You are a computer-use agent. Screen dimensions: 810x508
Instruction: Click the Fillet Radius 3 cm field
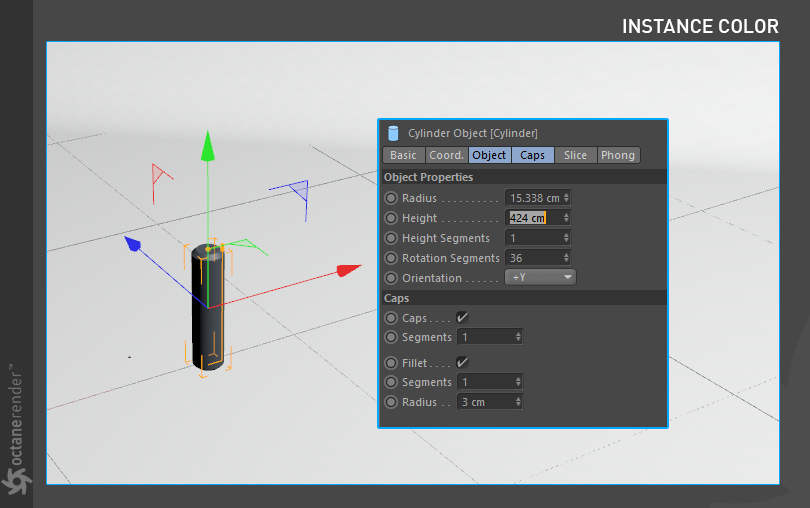(x=490, y=402)
